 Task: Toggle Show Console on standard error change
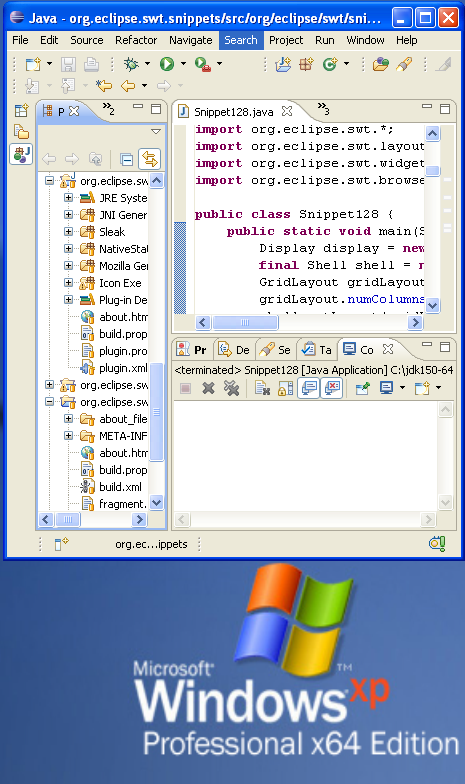(x=332, y=388)
